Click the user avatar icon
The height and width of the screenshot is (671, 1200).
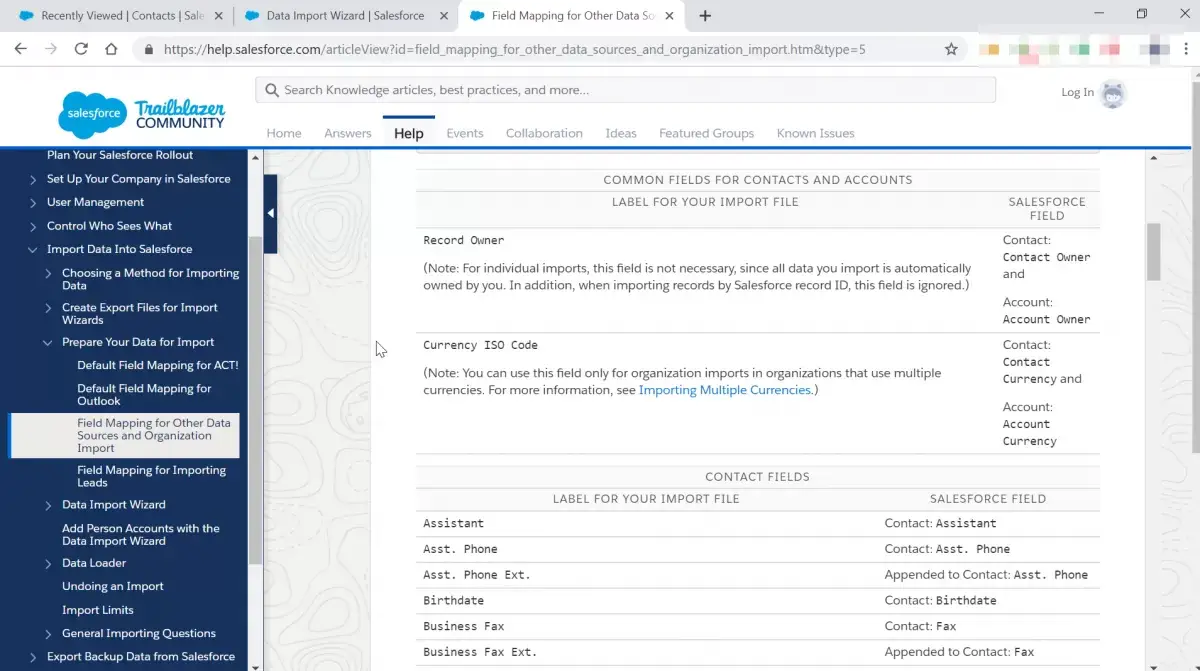tap(1113, 93)
